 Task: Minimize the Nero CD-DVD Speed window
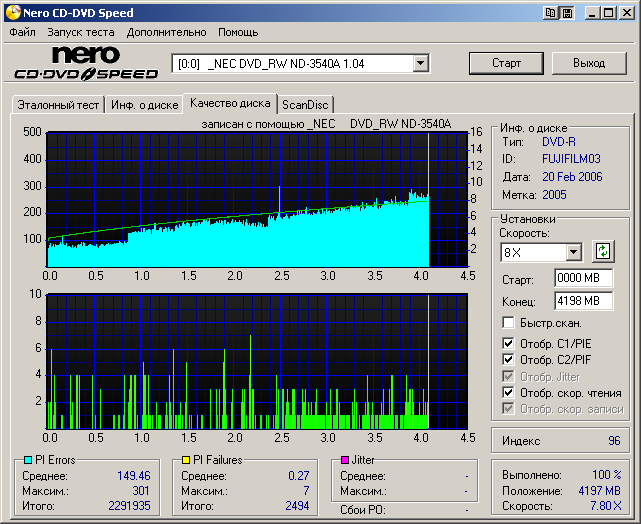[x=593, y=13]
